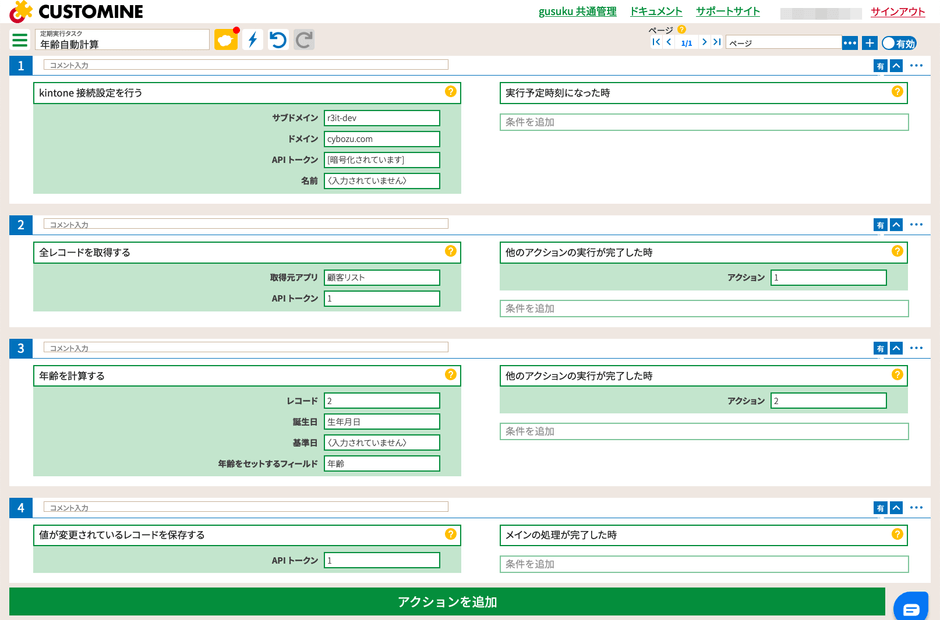The width and height of the screenshot is (940, 620).
Task: Open the hamburger menu icon
Action: pos(20,41)
